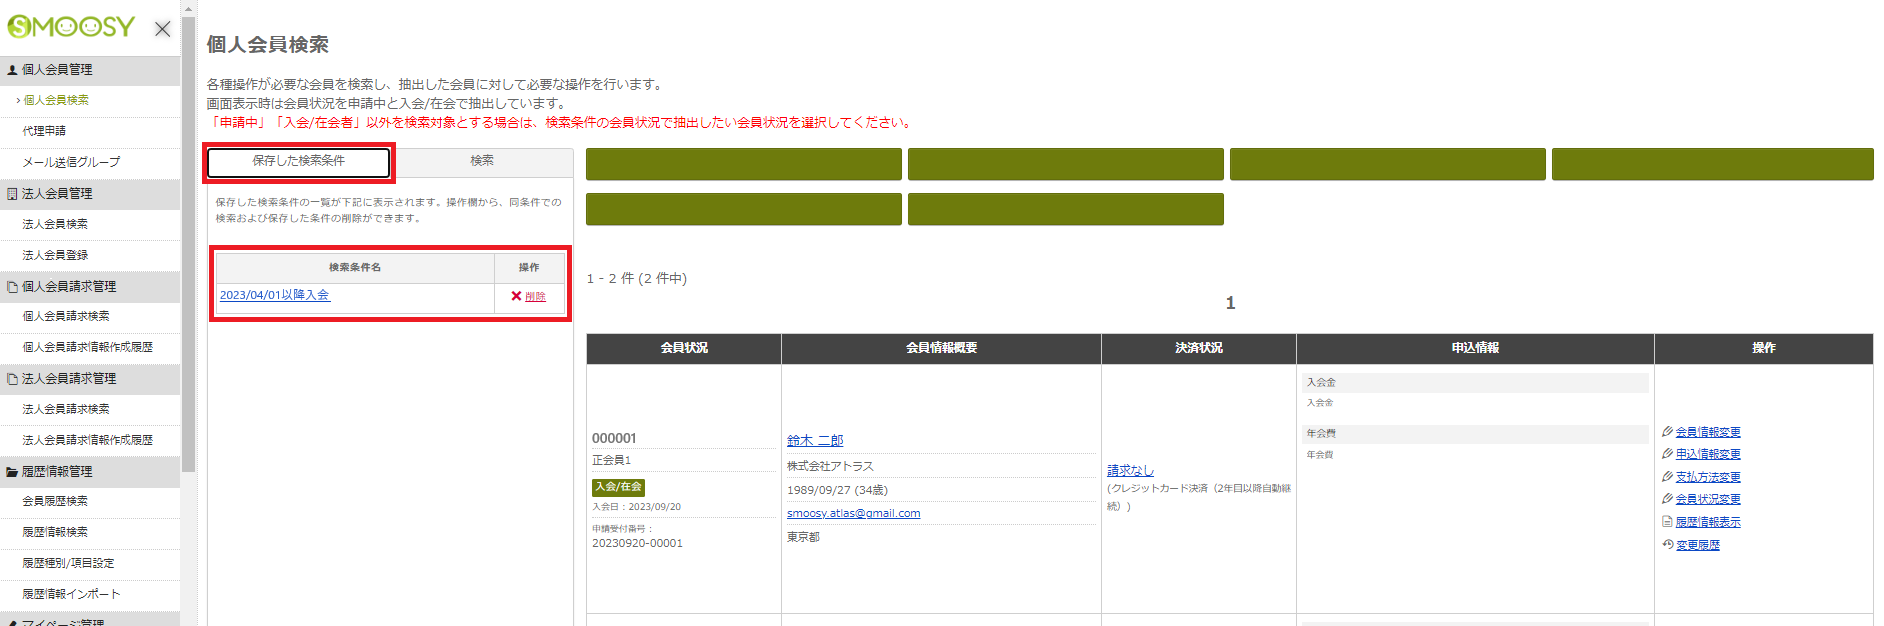Click the SMOOSY logo
Image resolution: width=1884 pixels, height=626 pixels.
click(71, 27)
